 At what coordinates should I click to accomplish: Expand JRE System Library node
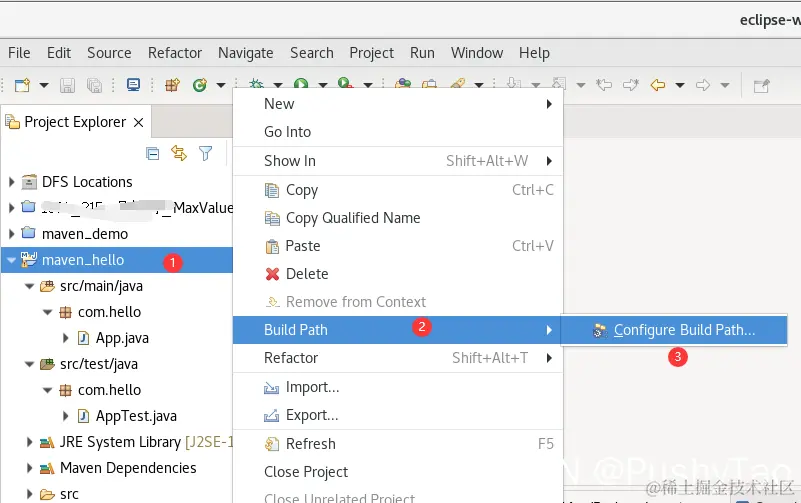pos(29,442)
